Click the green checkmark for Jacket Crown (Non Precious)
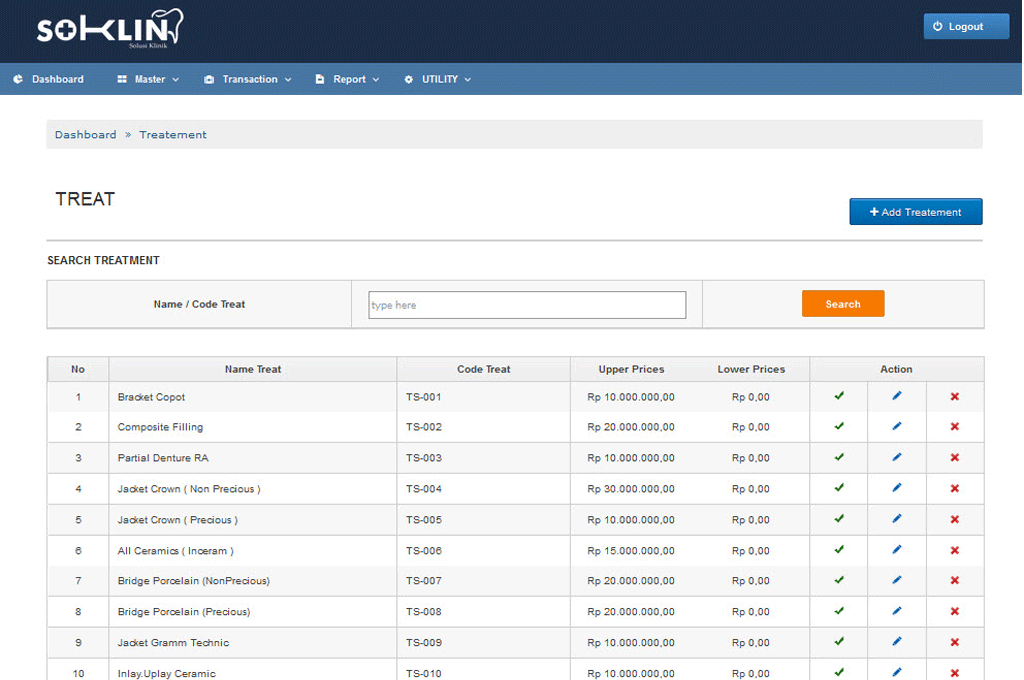Image resolution: width=1024 pixels, height=680 pixels. [839, 488]
